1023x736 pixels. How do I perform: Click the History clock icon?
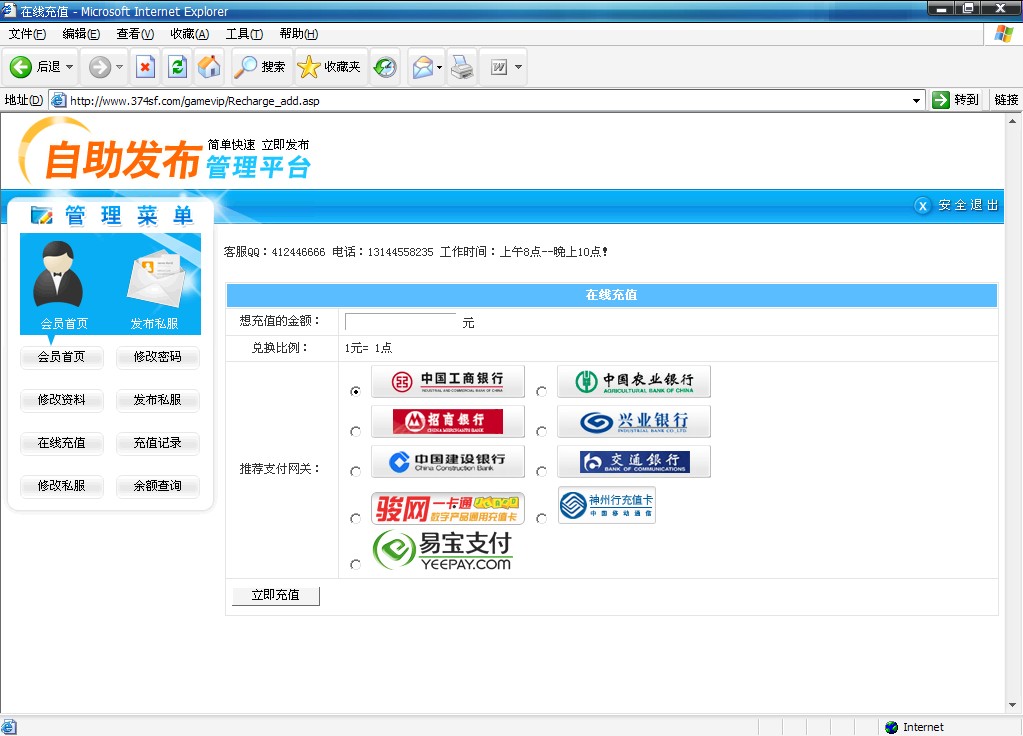point(385,67)
